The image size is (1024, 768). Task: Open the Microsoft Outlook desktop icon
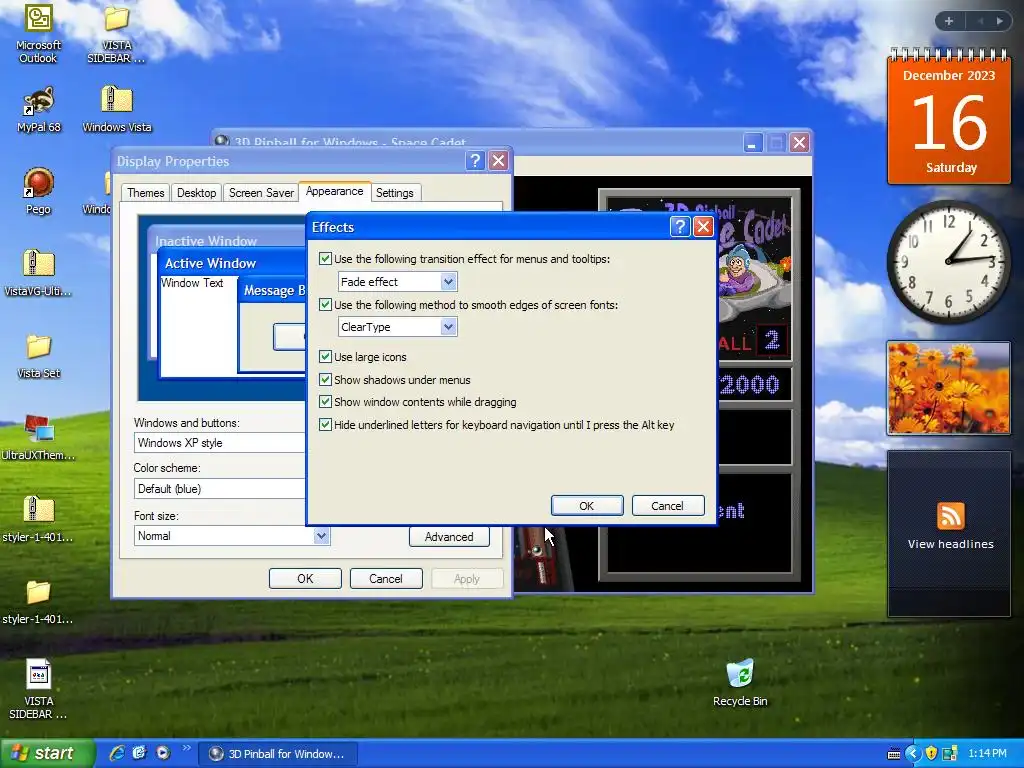(x=38, y=33)
